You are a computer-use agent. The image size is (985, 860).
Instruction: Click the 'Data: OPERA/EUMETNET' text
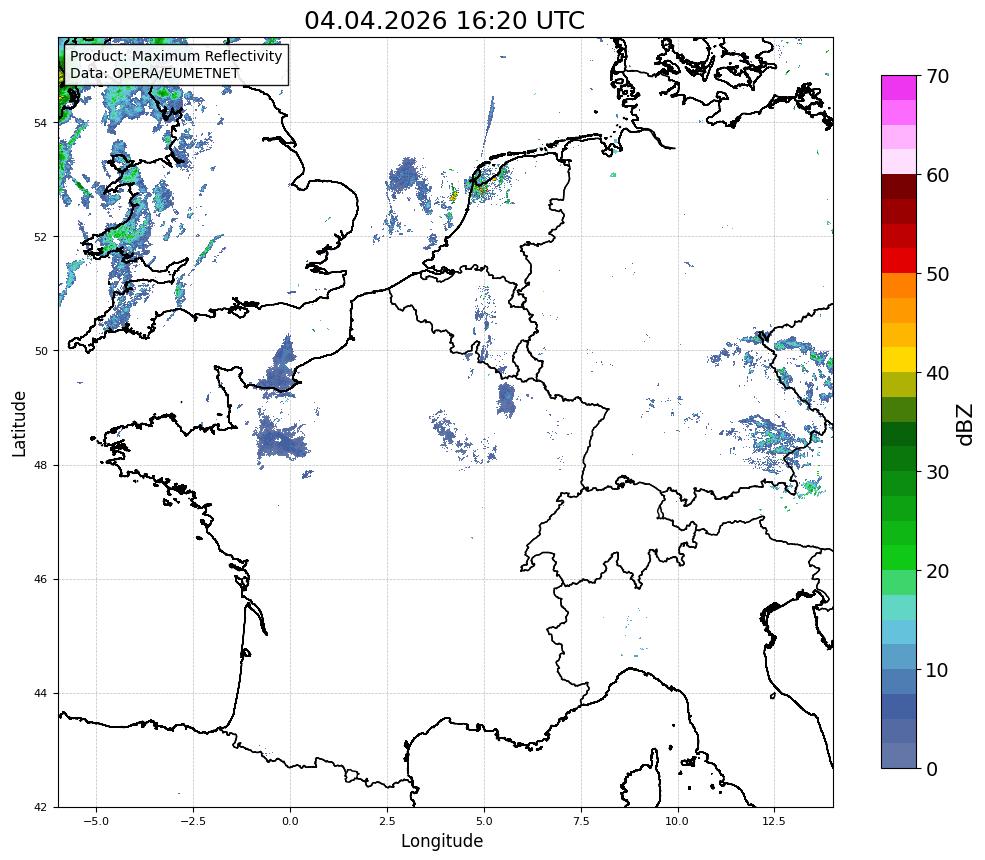click(155, 73)
